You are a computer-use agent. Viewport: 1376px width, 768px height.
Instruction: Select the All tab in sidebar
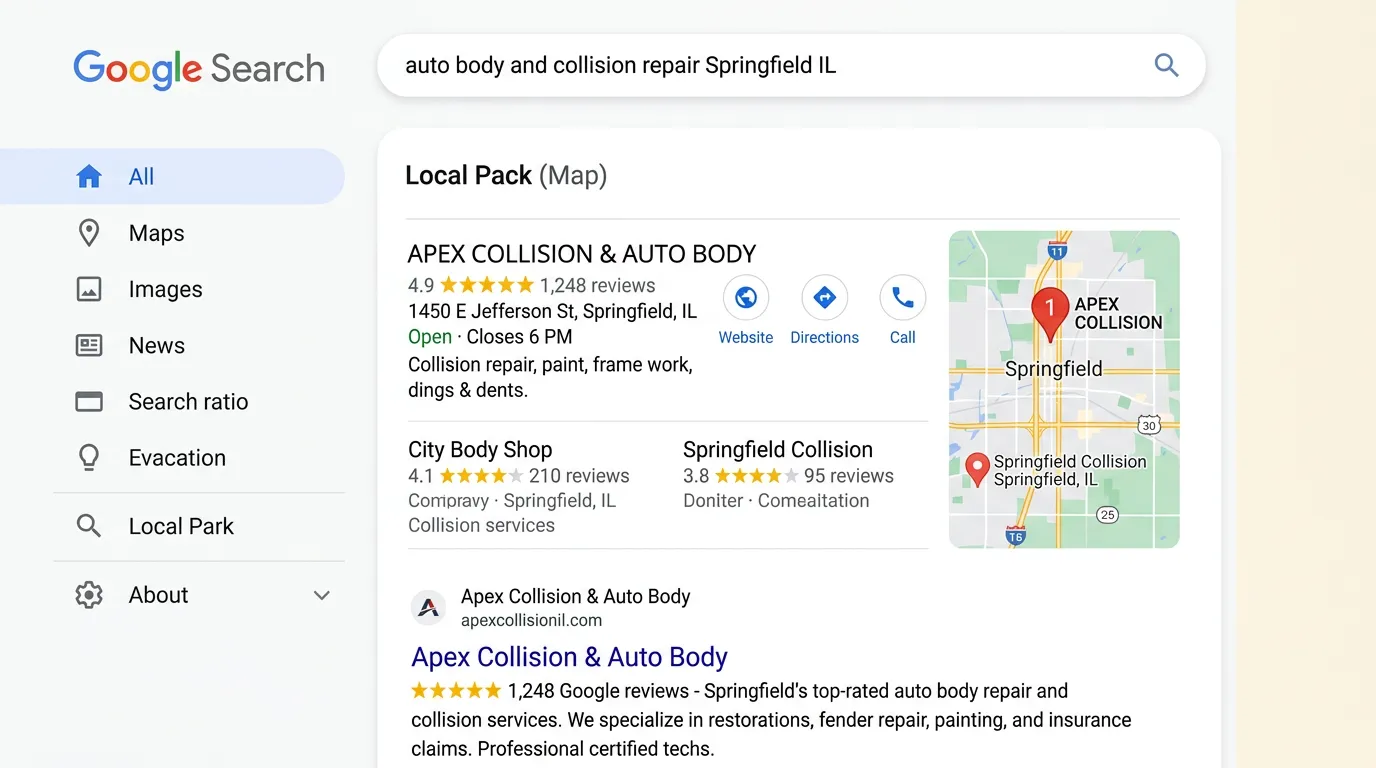pyautogui.click(x=172, y=177)
